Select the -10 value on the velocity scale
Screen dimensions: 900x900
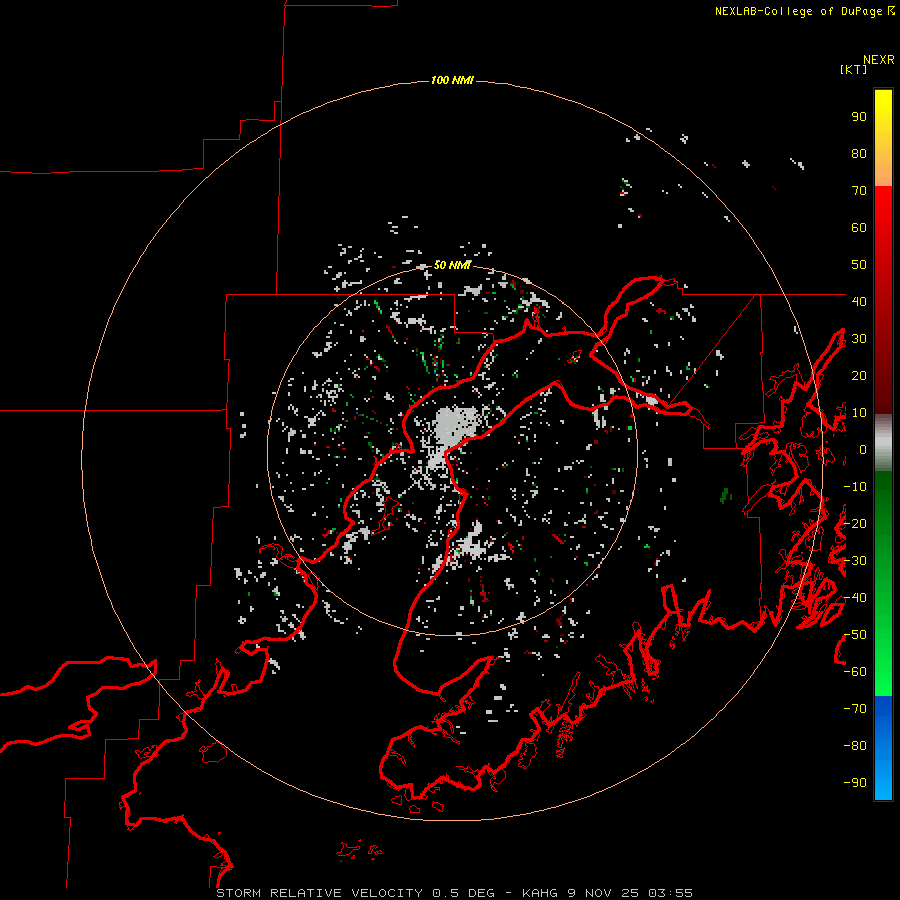click(855, 487)
